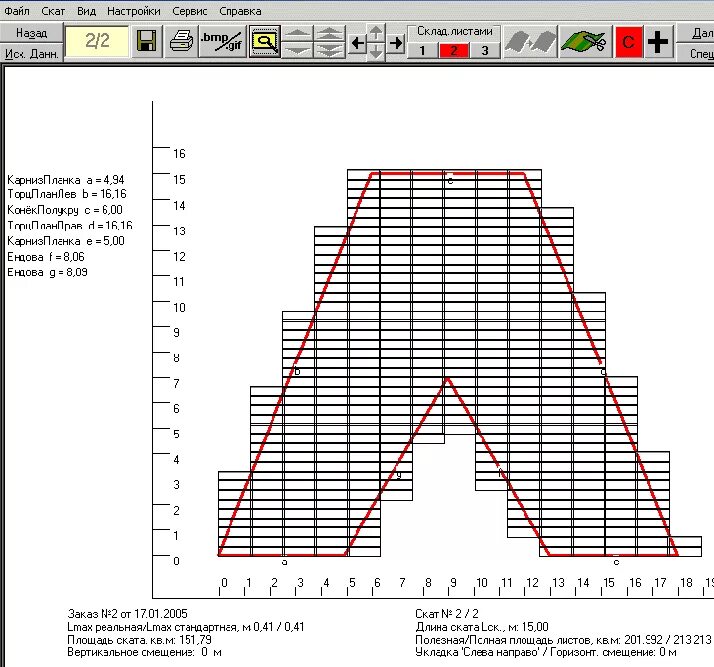Click 'КарнизПланка a = 4,94' text
The width and height of the screenshot is (714, 667).
(x=66, y=180)
